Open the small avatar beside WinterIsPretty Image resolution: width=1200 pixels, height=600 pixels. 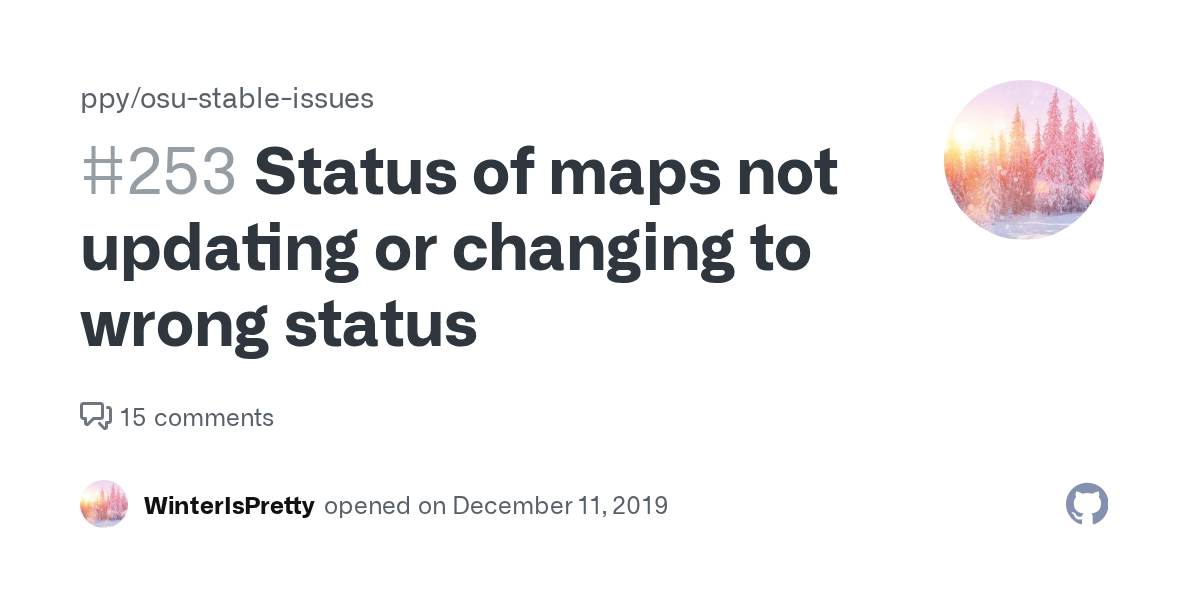(104, 505)
